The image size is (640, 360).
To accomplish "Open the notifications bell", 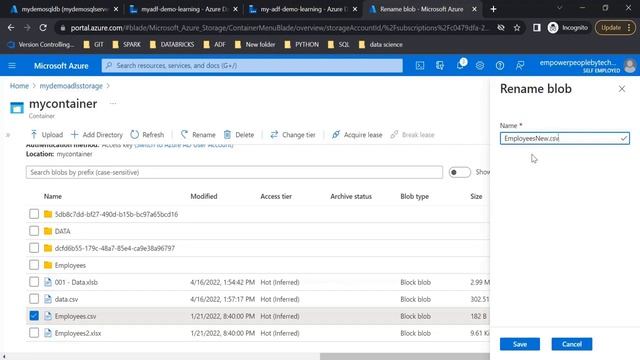I will pyautogui.click(x=460, y=65).
